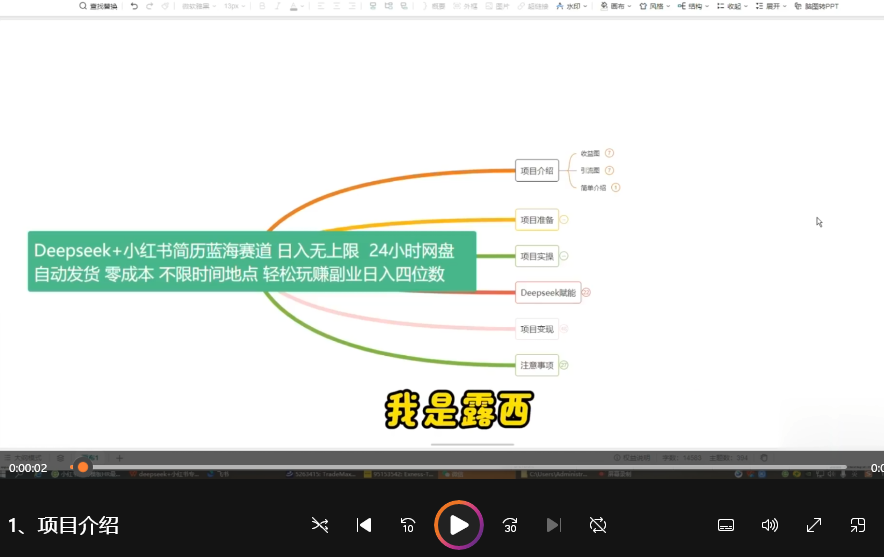Enter fullscreen with the expand arrows icon
Image resolution: width=884 pixels, height=557 pixels.
tap(814, 525)
